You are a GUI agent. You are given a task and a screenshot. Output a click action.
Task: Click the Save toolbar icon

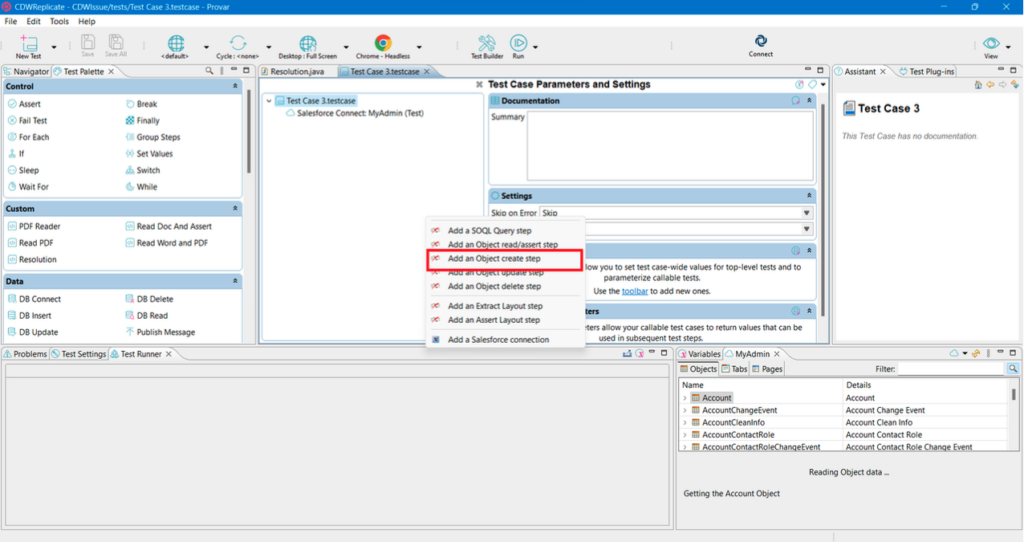(x=88, y=42)
